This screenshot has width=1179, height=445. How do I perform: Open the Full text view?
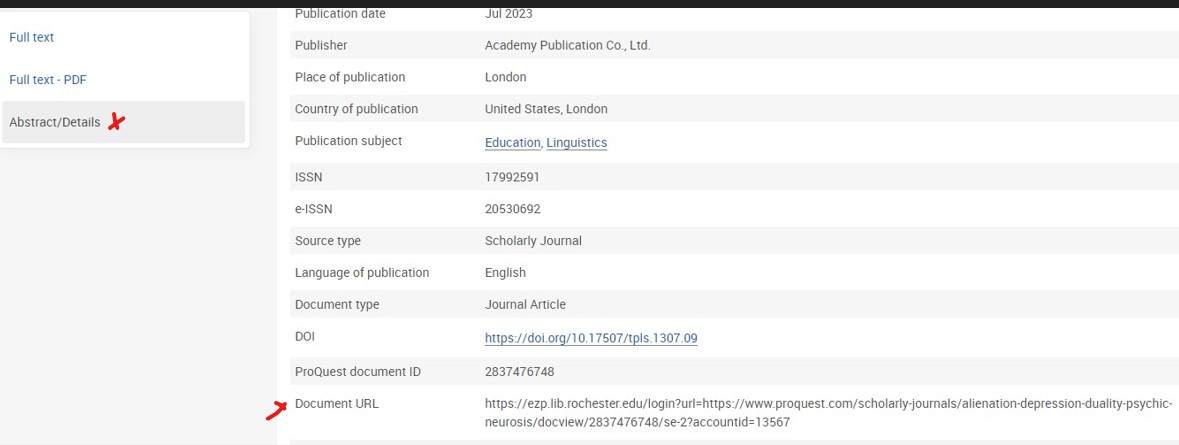pyautogui.click(x=32, y=37)
